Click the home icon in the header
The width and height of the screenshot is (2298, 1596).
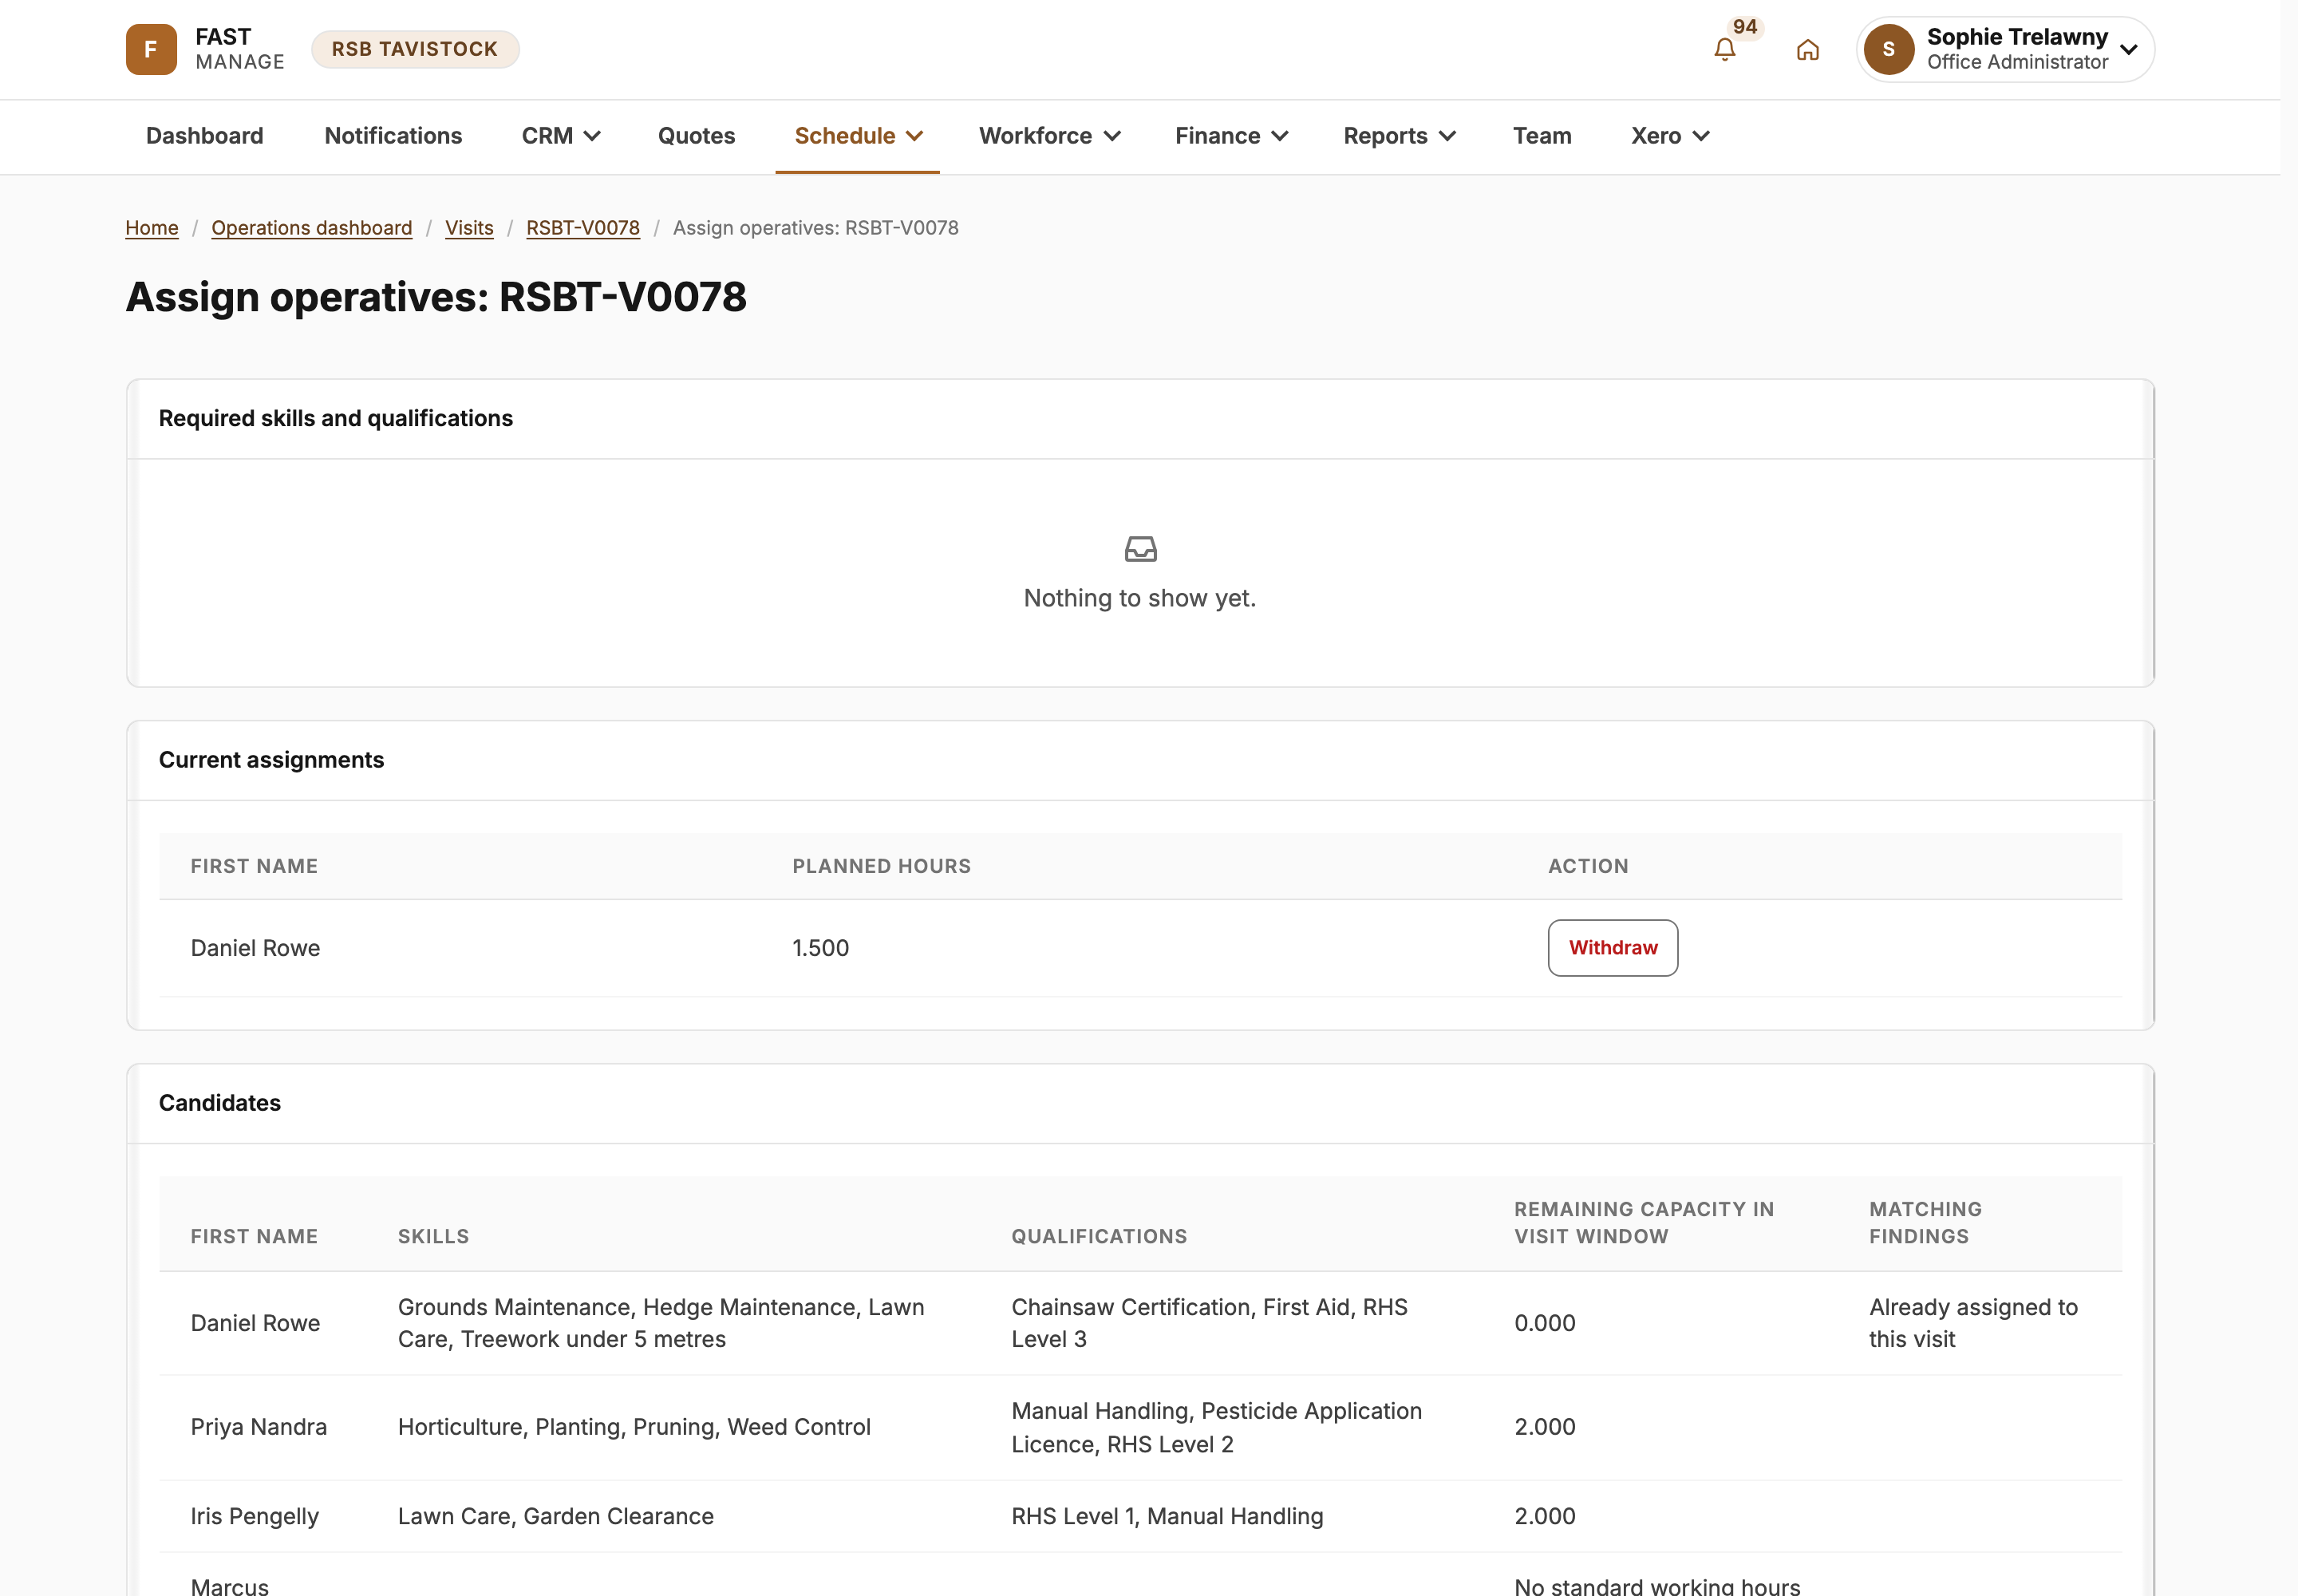(1807, 49)
